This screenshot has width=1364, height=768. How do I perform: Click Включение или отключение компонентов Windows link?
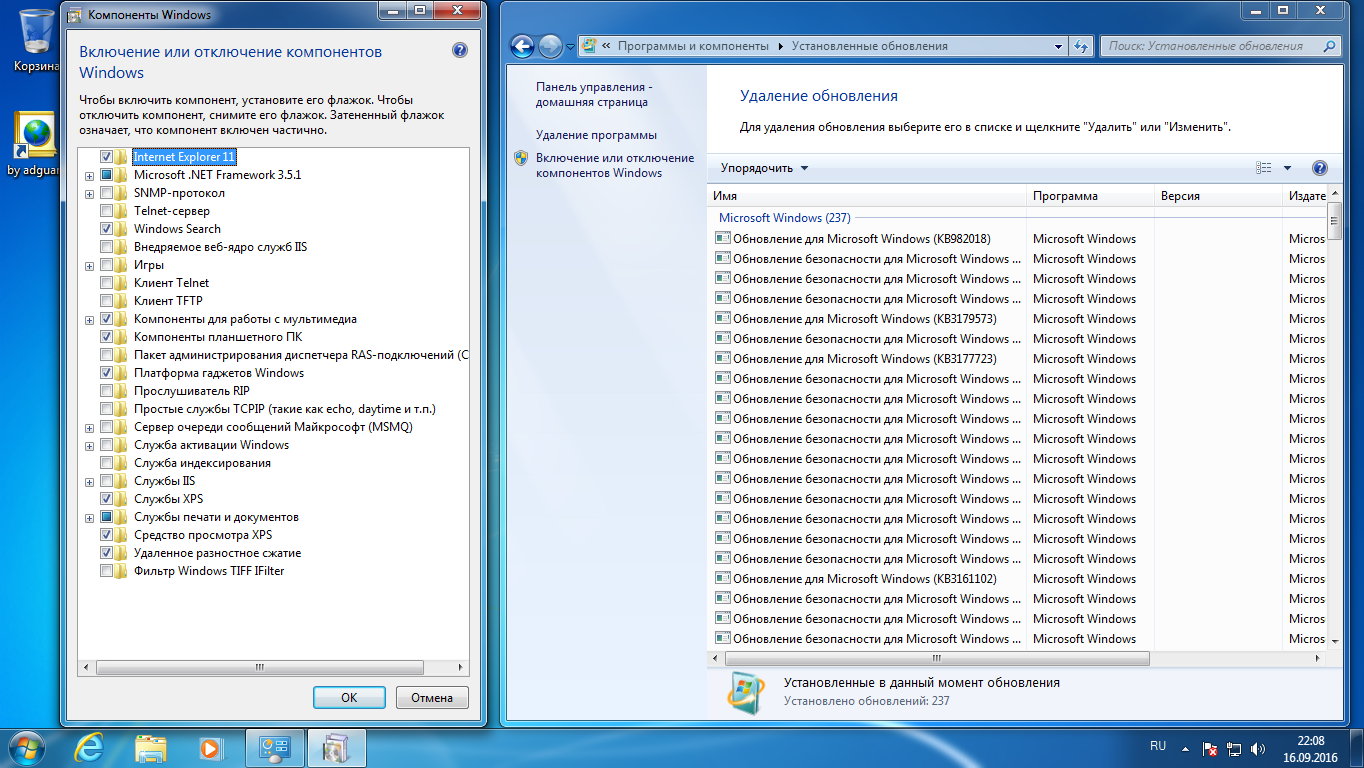615,165
